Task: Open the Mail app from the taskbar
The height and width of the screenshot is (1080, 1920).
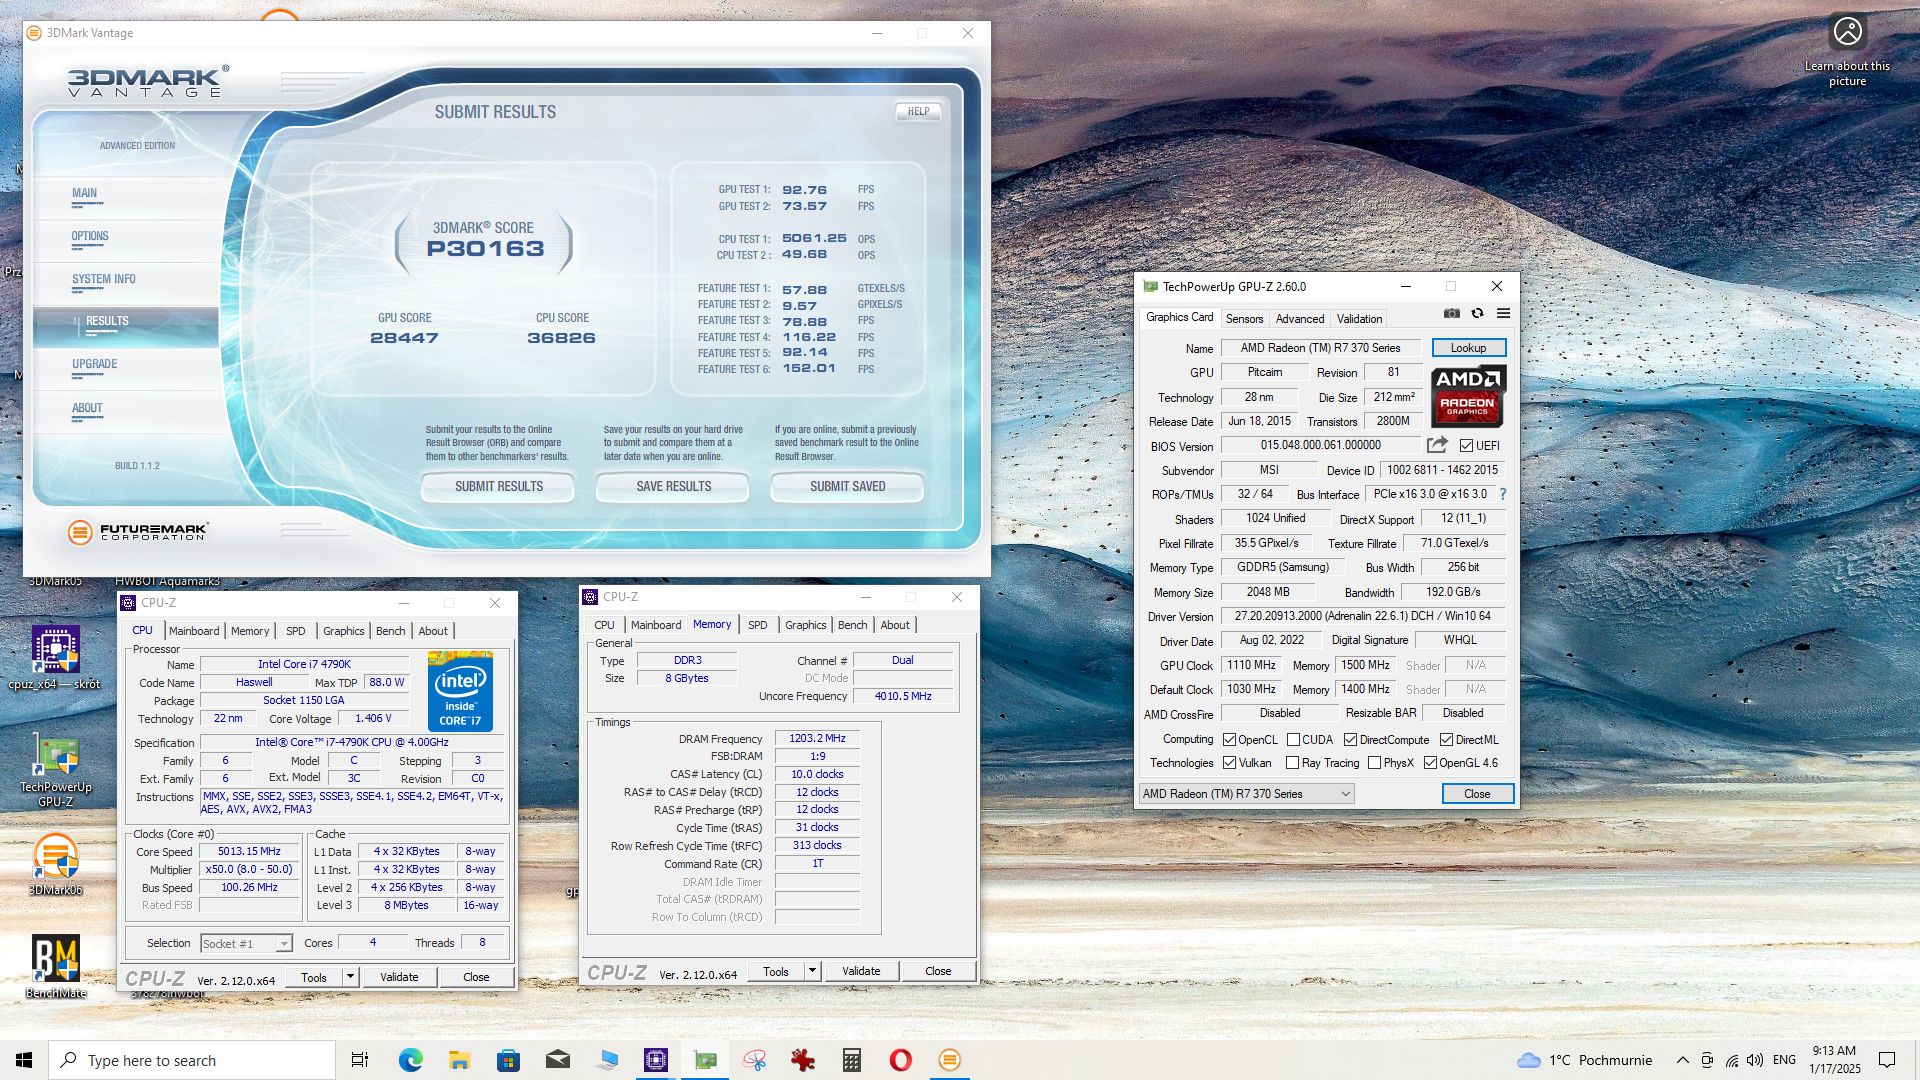Action: [558, 1060]
